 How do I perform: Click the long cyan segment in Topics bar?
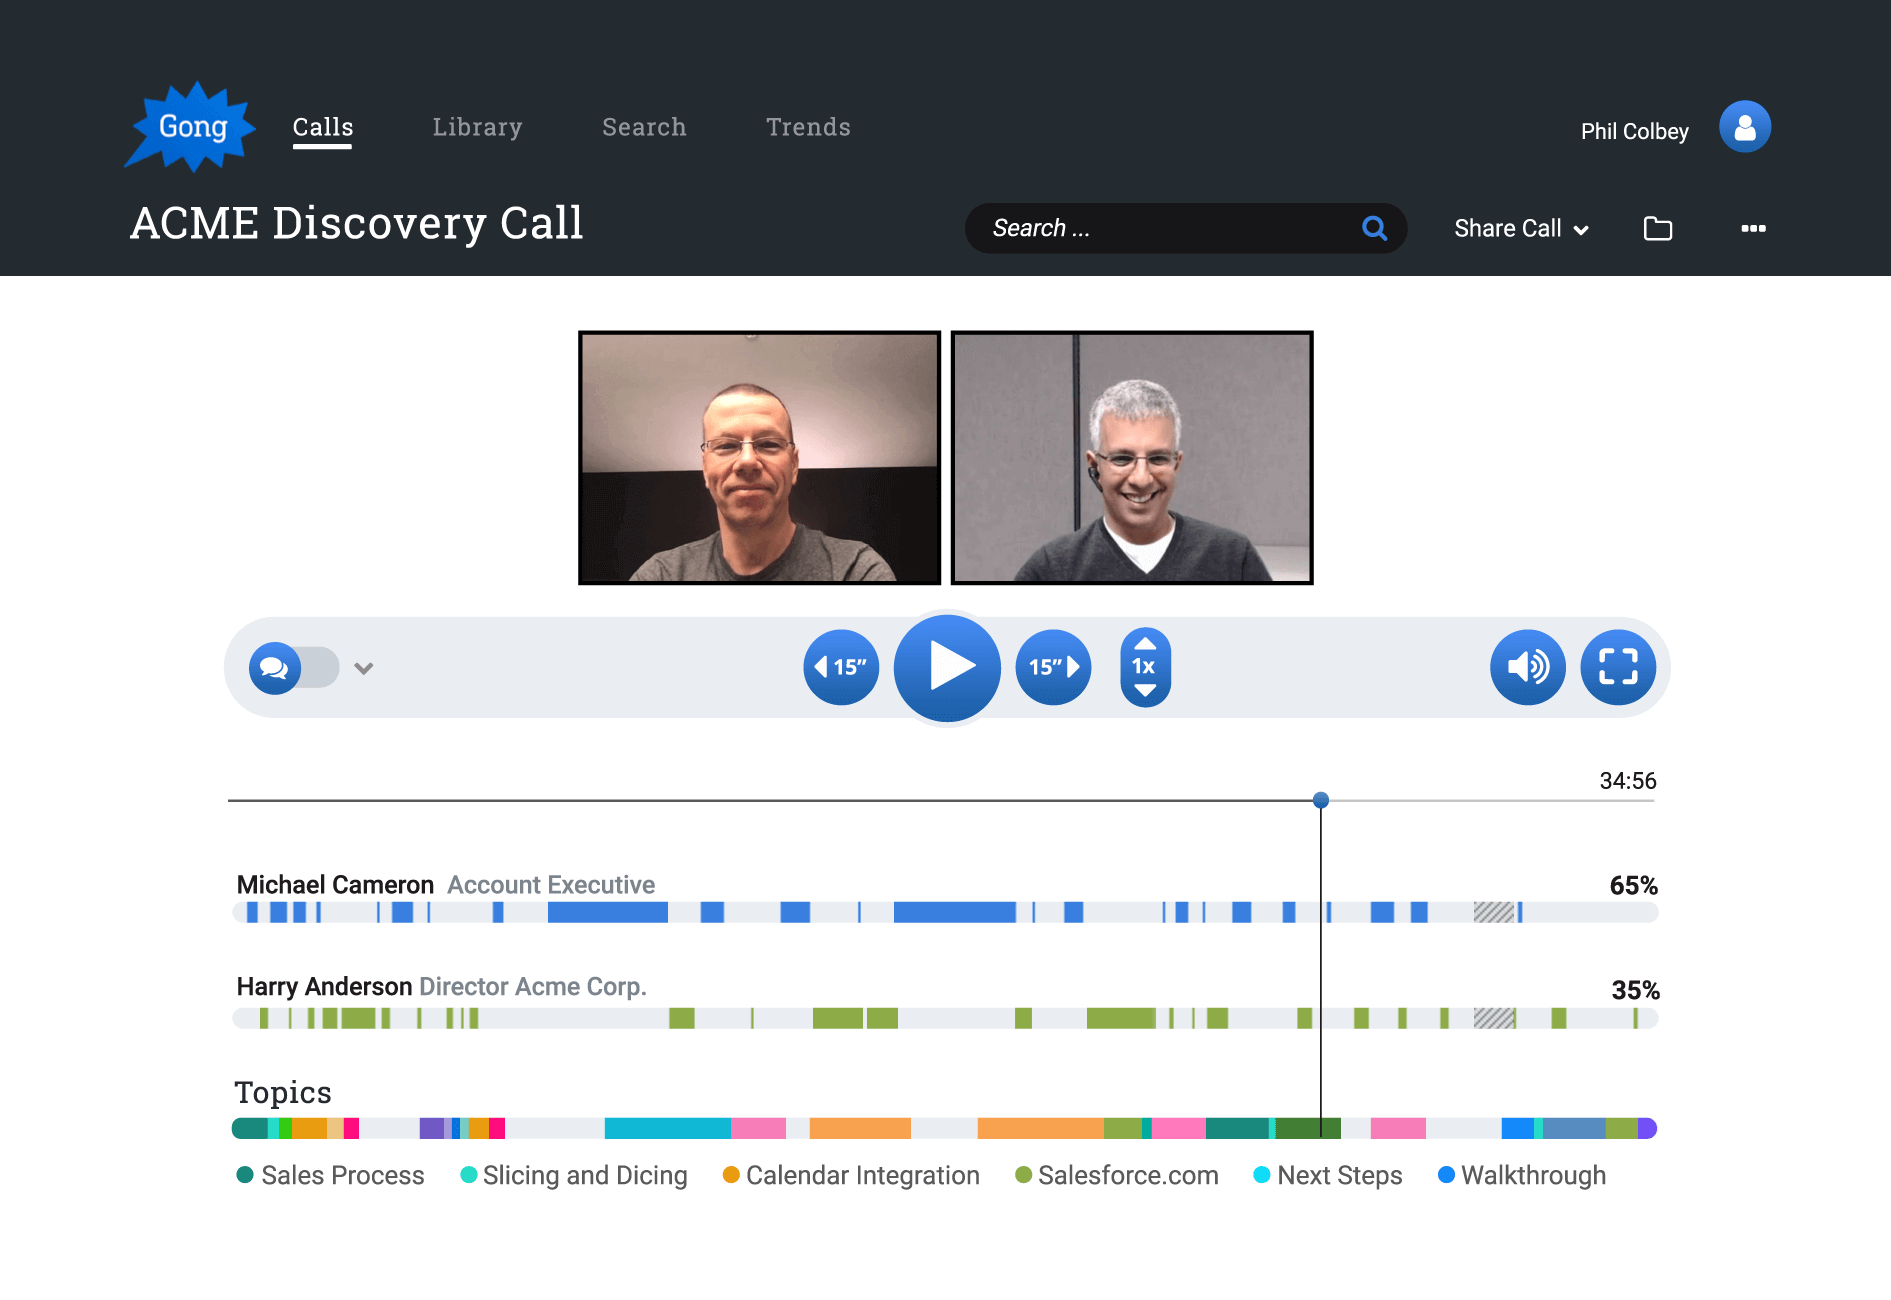click(x=667, y=1128)
